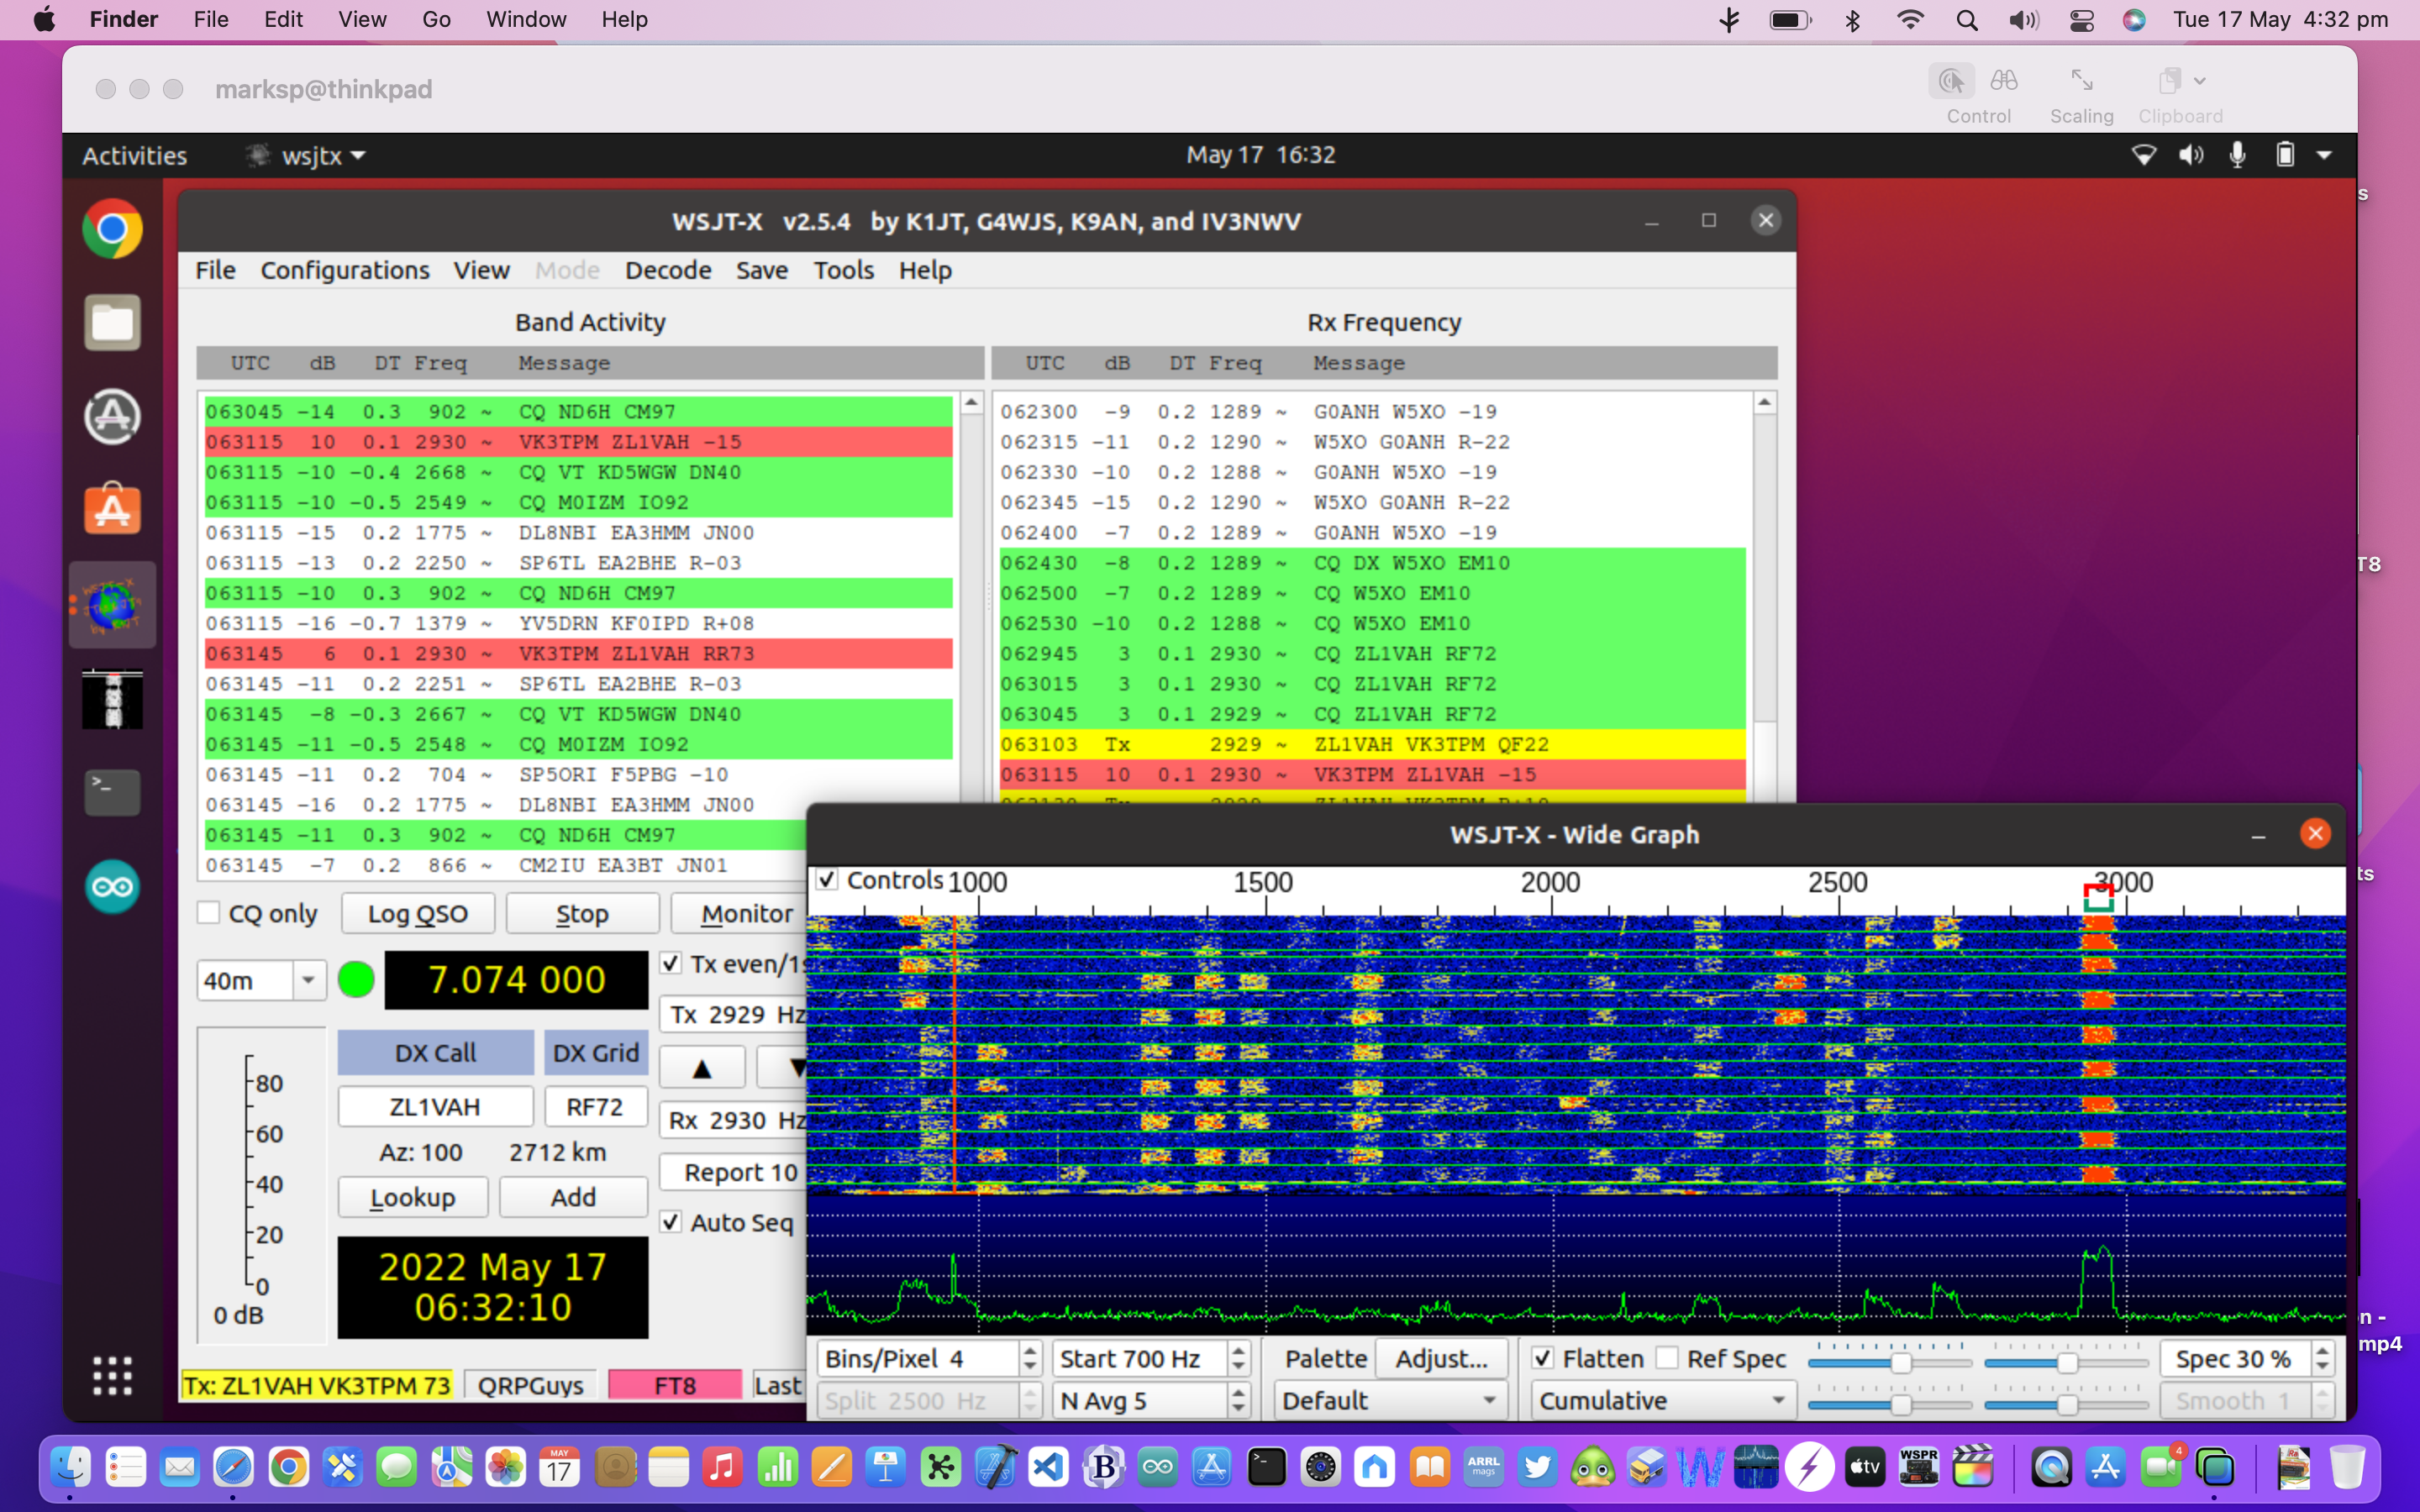Image resolution: width=2420 pixels, height=1512 pixels.
Task: Adjust the Start 700 Hz stepper arrows
Action: pyautogui.click(x=1239, y=1358)
